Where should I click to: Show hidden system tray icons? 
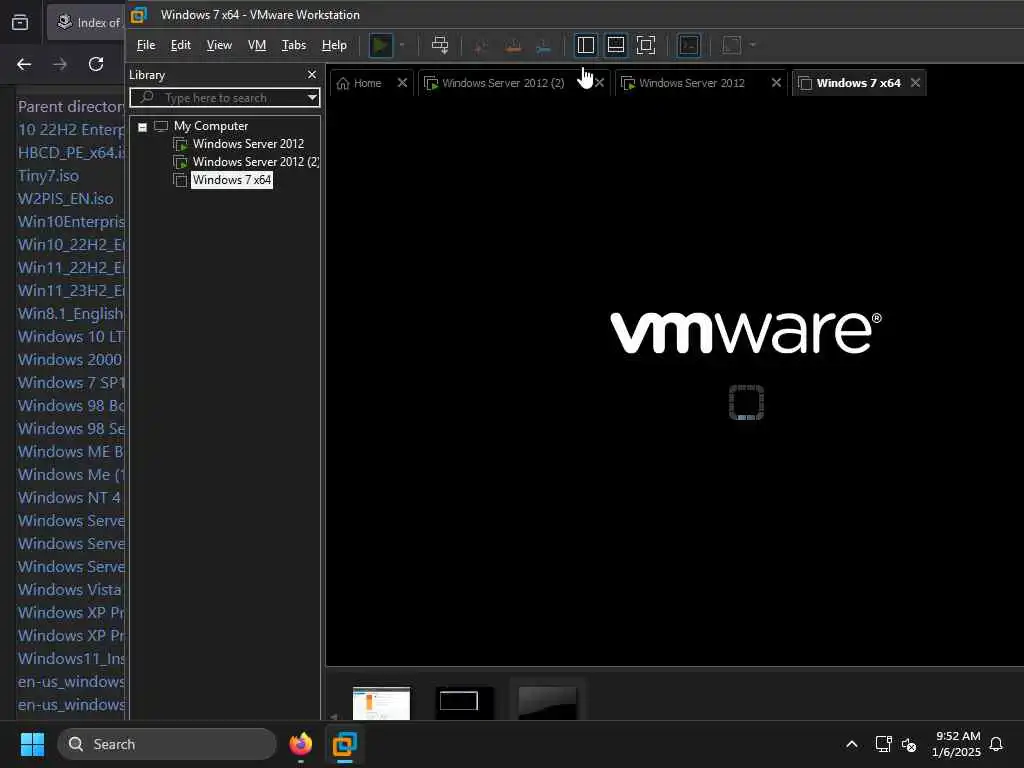pos(852,744)
